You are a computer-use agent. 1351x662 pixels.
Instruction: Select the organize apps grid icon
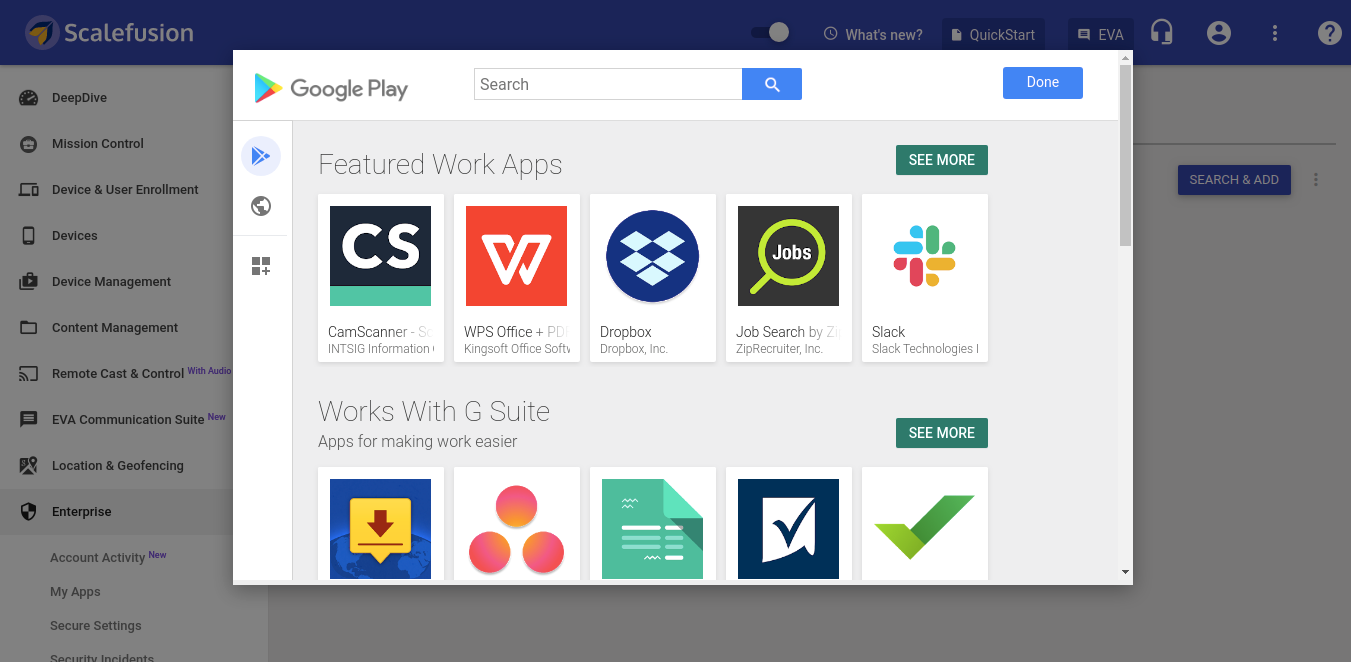pyautogui.click(x=261, y=266)
